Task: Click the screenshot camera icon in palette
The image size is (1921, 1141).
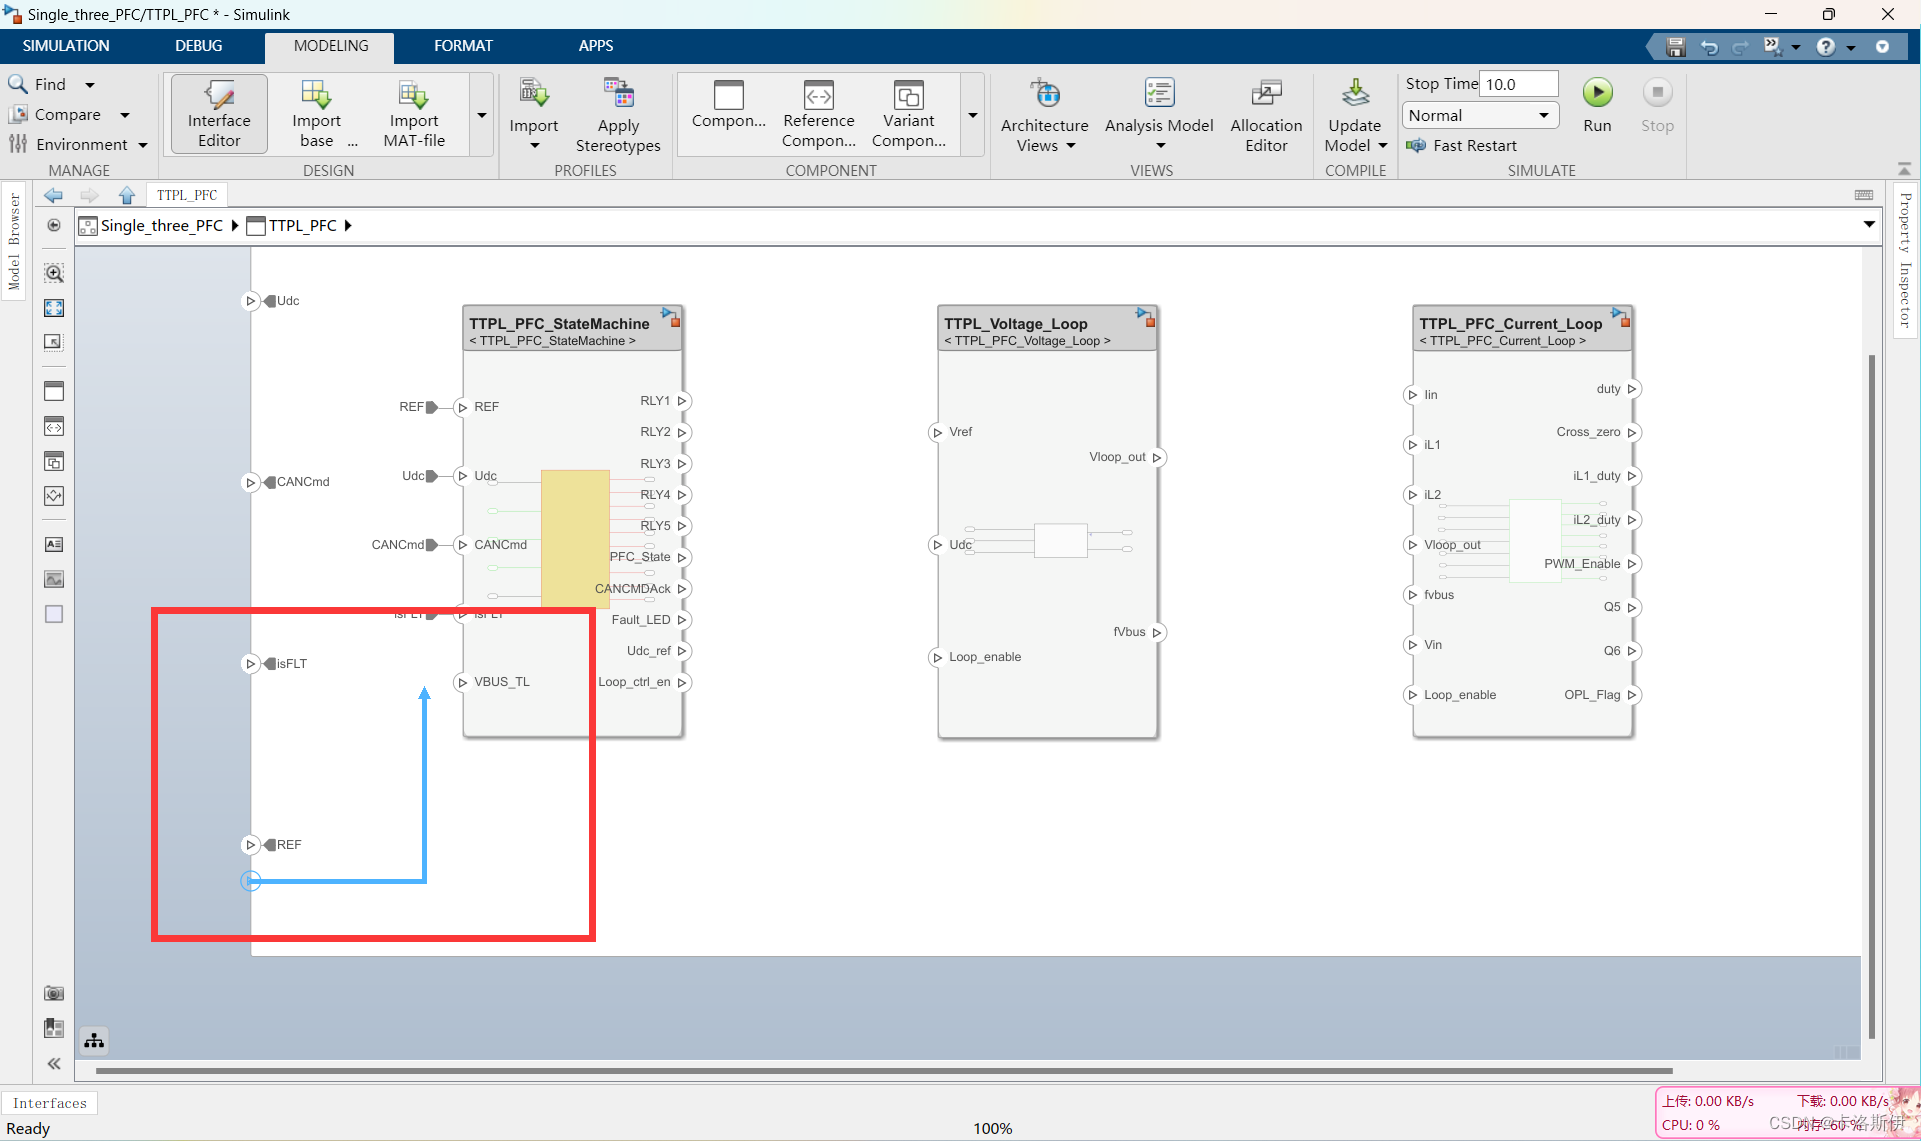Action: (x=54, y=993)
